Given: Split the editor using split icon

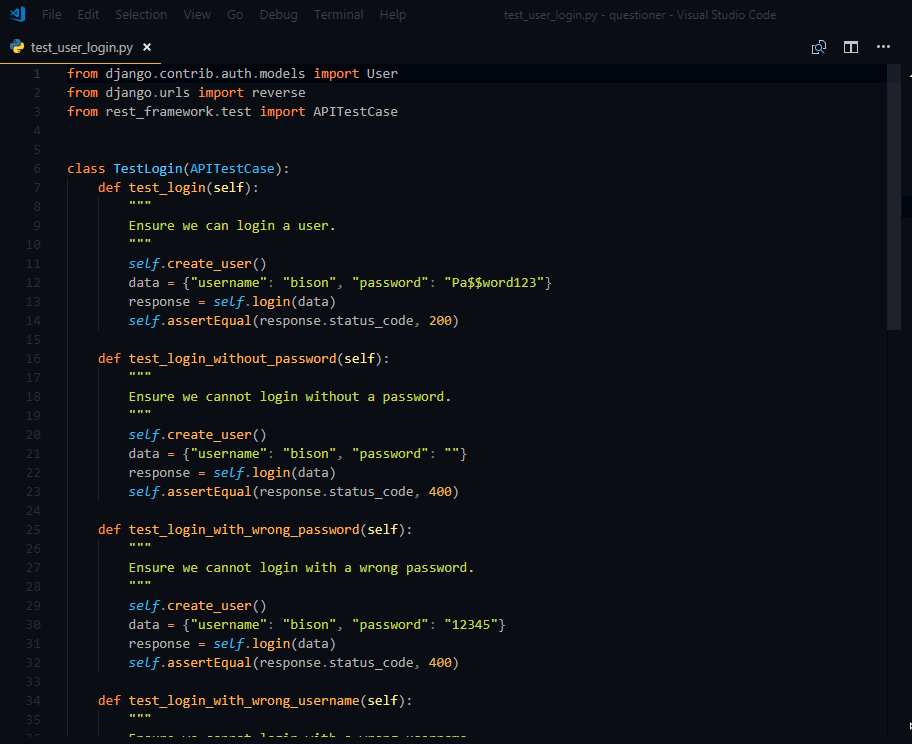Looking at the screenshot, I should (850, 46).
